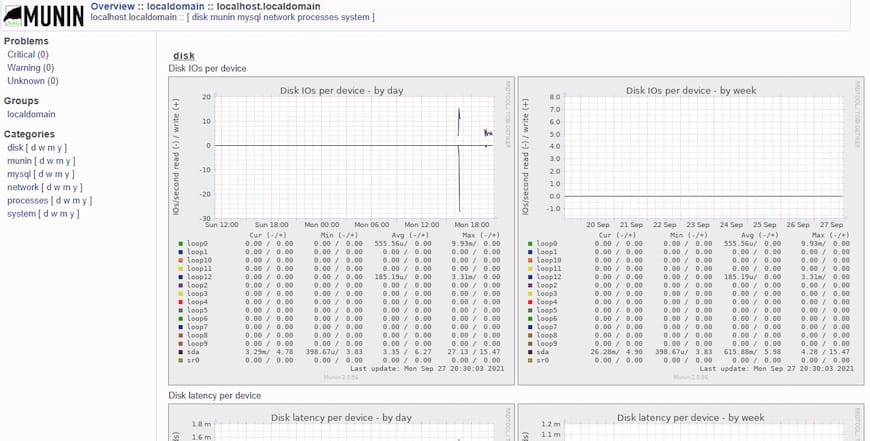Image resolution: width=870 pixels, height=441 pixels.
Task: Open the year view 'y' for network category
Action: 75,187
